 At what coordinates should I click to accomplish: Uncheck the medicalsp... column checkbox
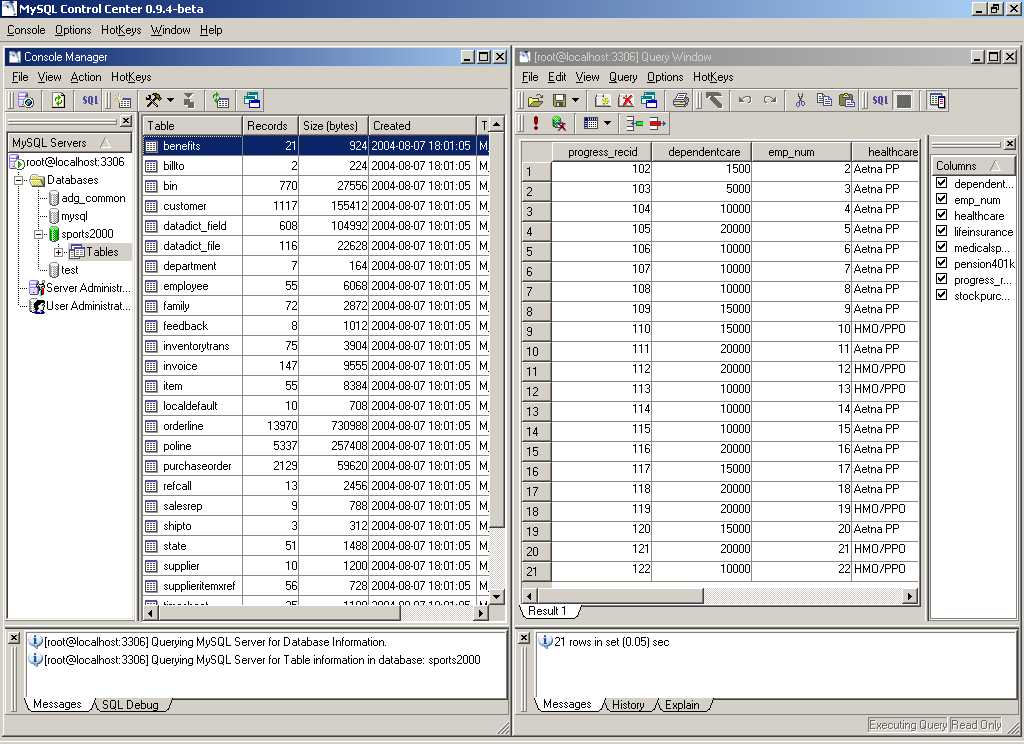click(x=942, y=247)
